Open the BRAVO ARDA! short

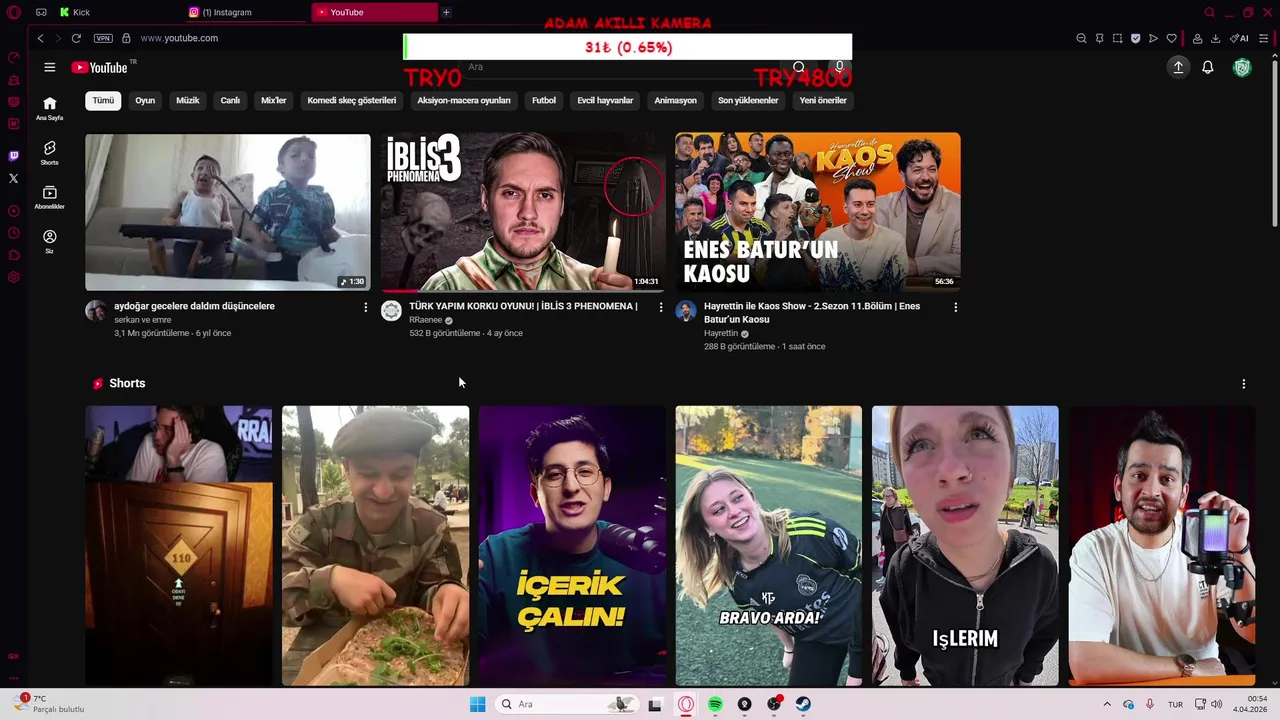click(768, 546)
